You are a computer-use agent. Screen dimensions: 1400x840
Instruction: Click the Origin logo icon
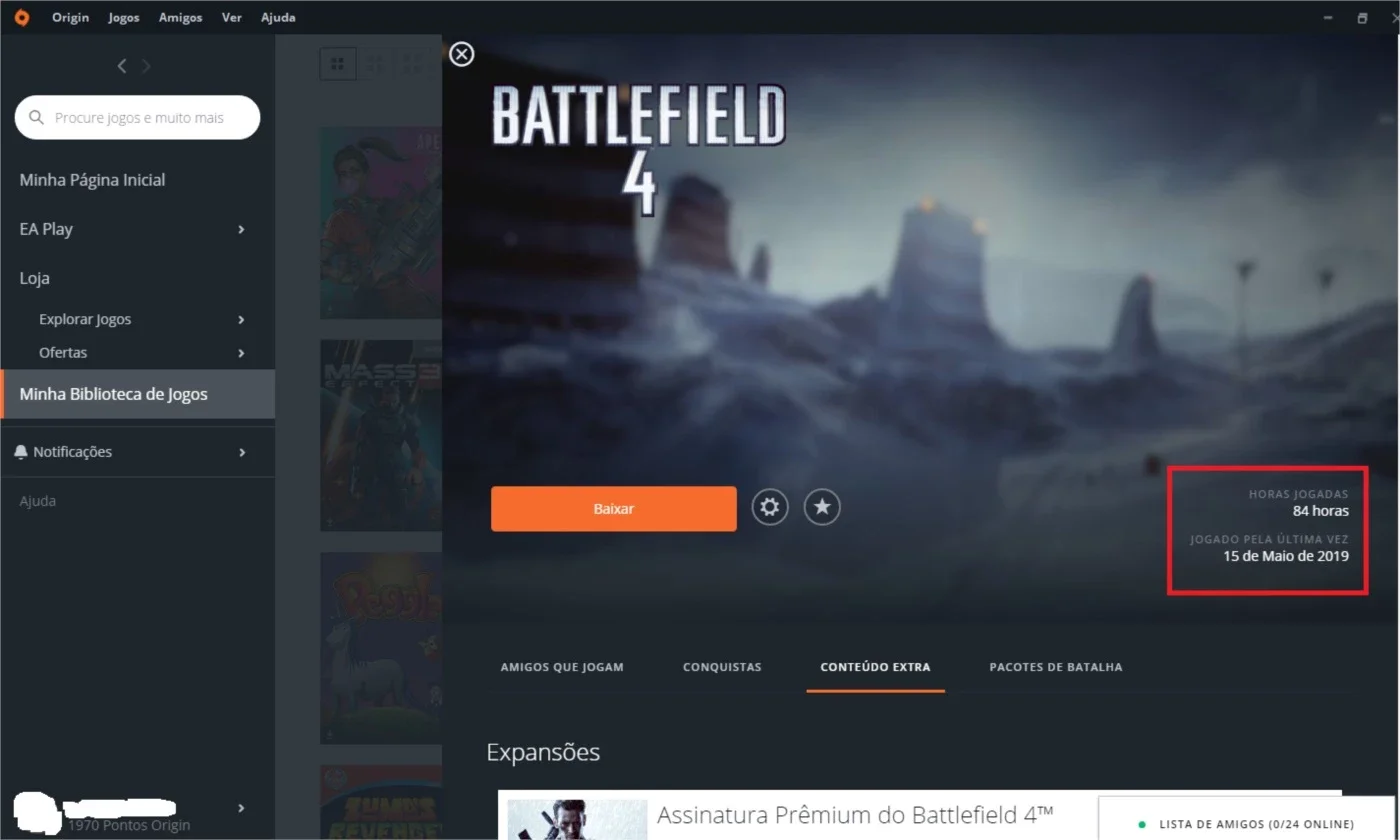(x=22, y=17)
